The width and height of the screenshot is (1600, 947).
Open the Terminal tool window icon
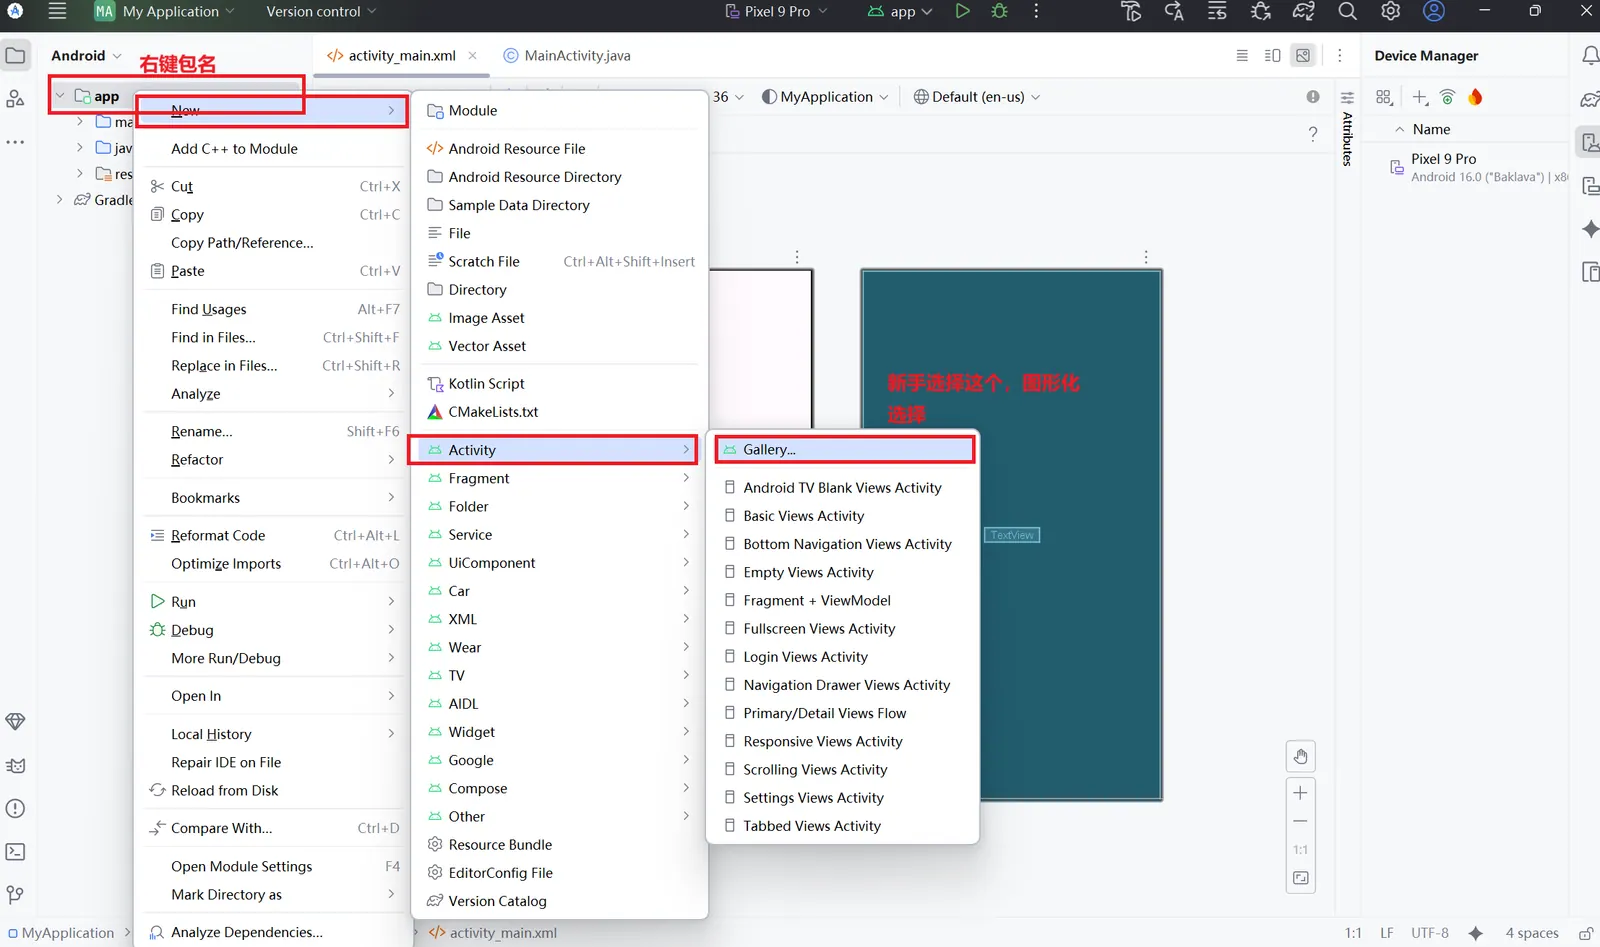15,852
